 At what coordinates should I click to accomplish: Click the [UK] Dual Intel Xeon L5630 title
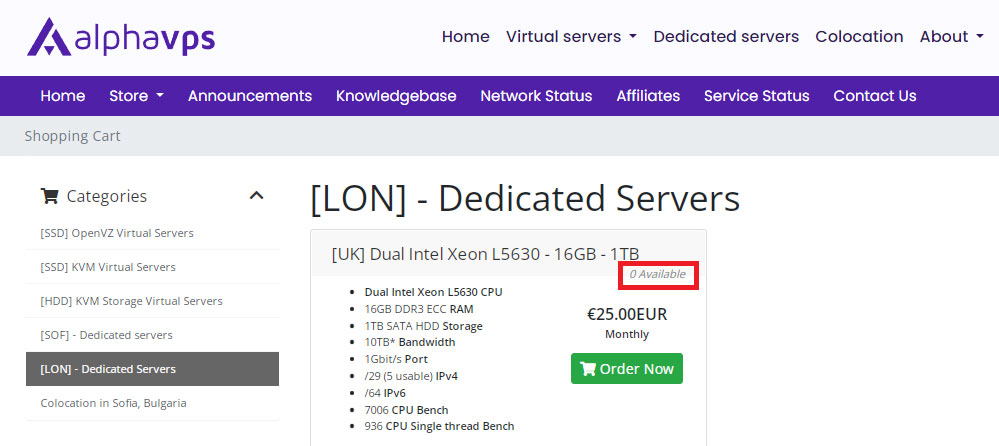(485, 254)
